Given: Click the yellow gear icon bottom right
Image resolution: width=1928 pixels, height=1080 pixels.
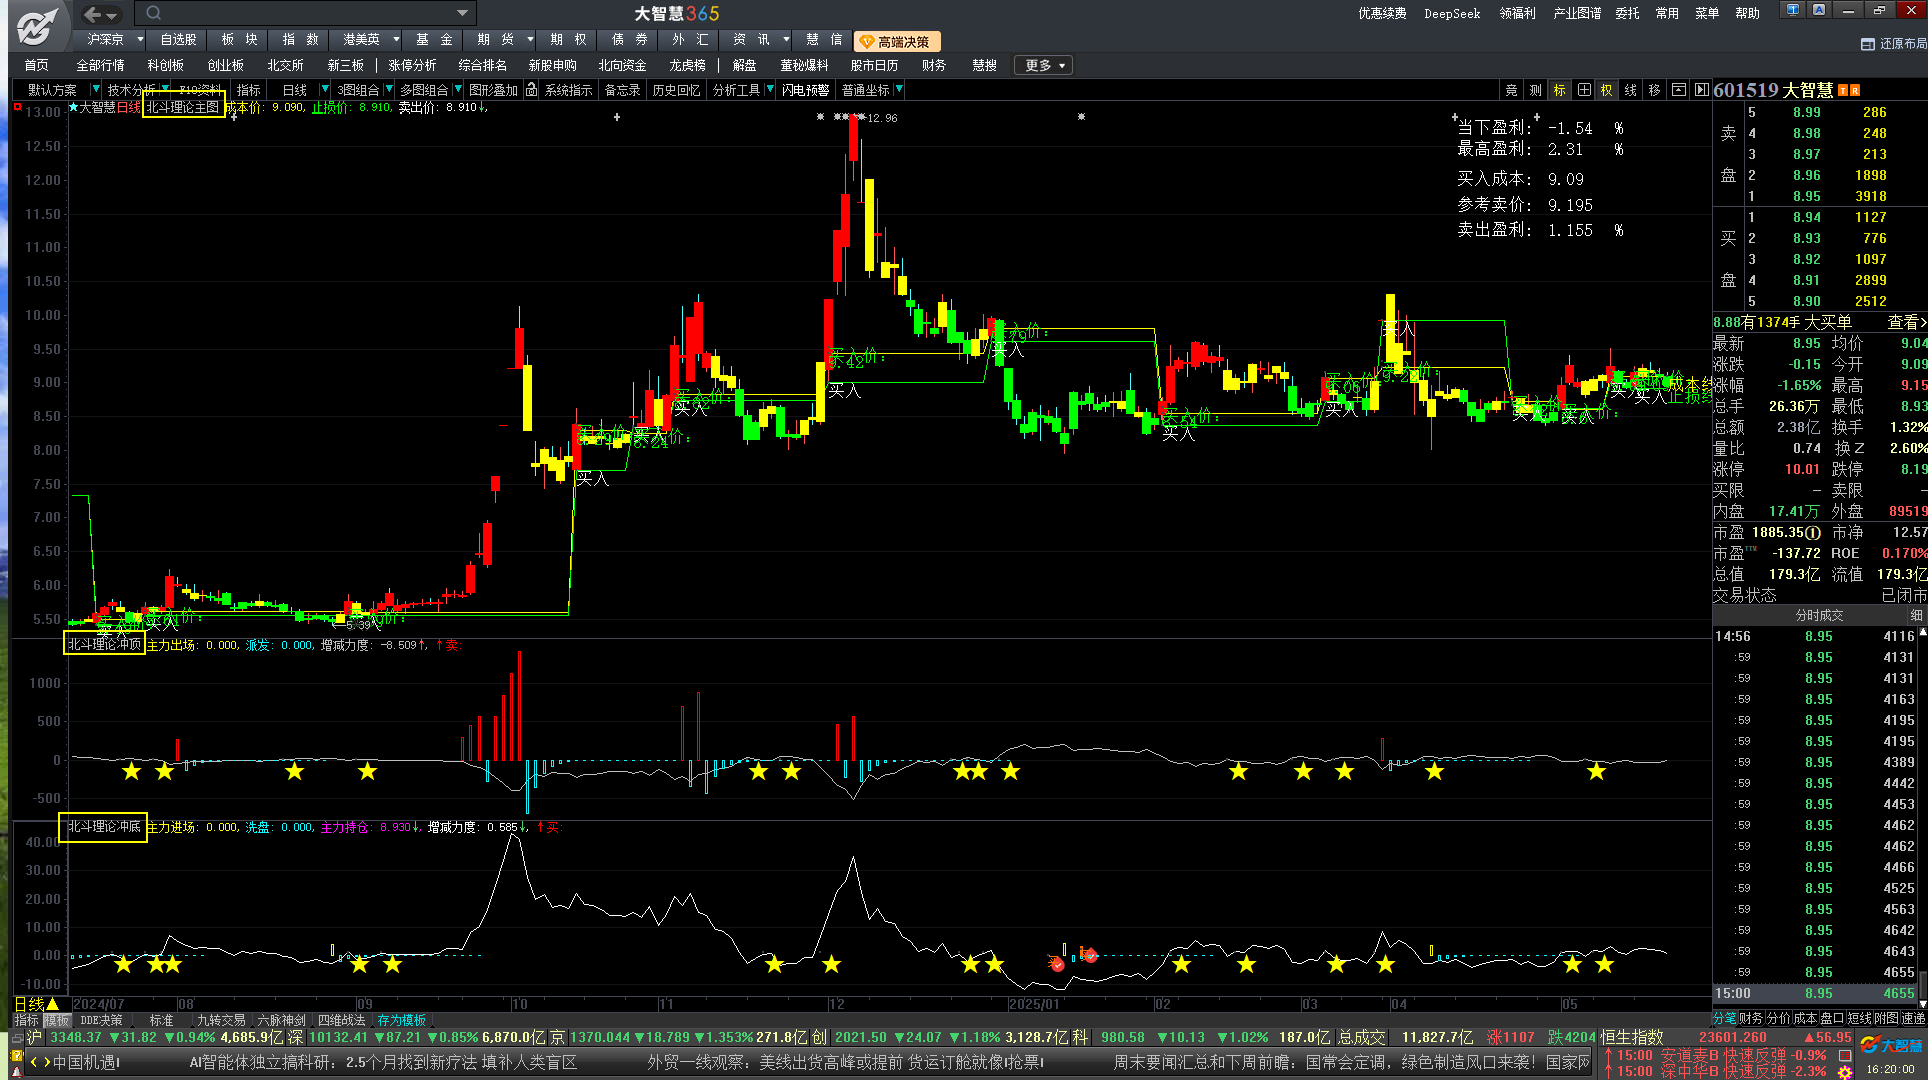Looking at the screenshot, I should coord(1845,1071).
